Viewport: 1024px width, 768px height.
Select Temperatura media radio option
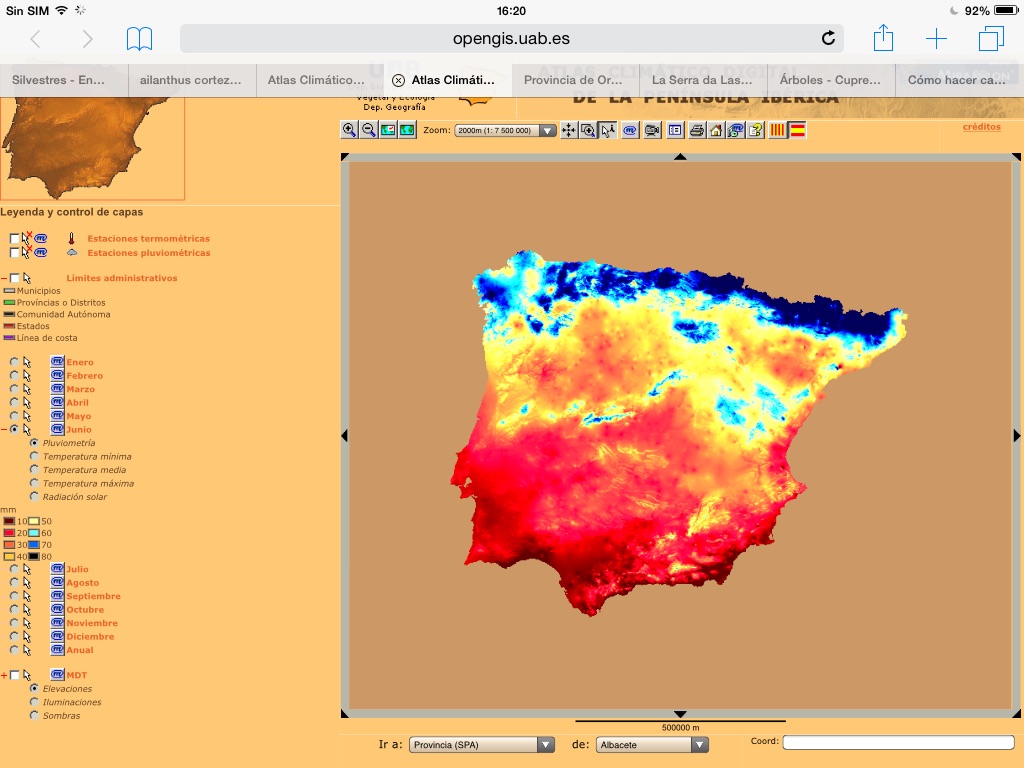click(x=34, y=469)
